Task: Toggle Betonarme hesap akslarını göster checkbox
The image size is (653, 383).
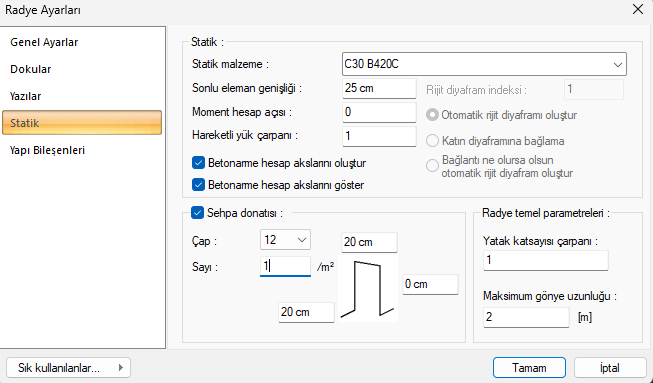Action: (198, 185)
